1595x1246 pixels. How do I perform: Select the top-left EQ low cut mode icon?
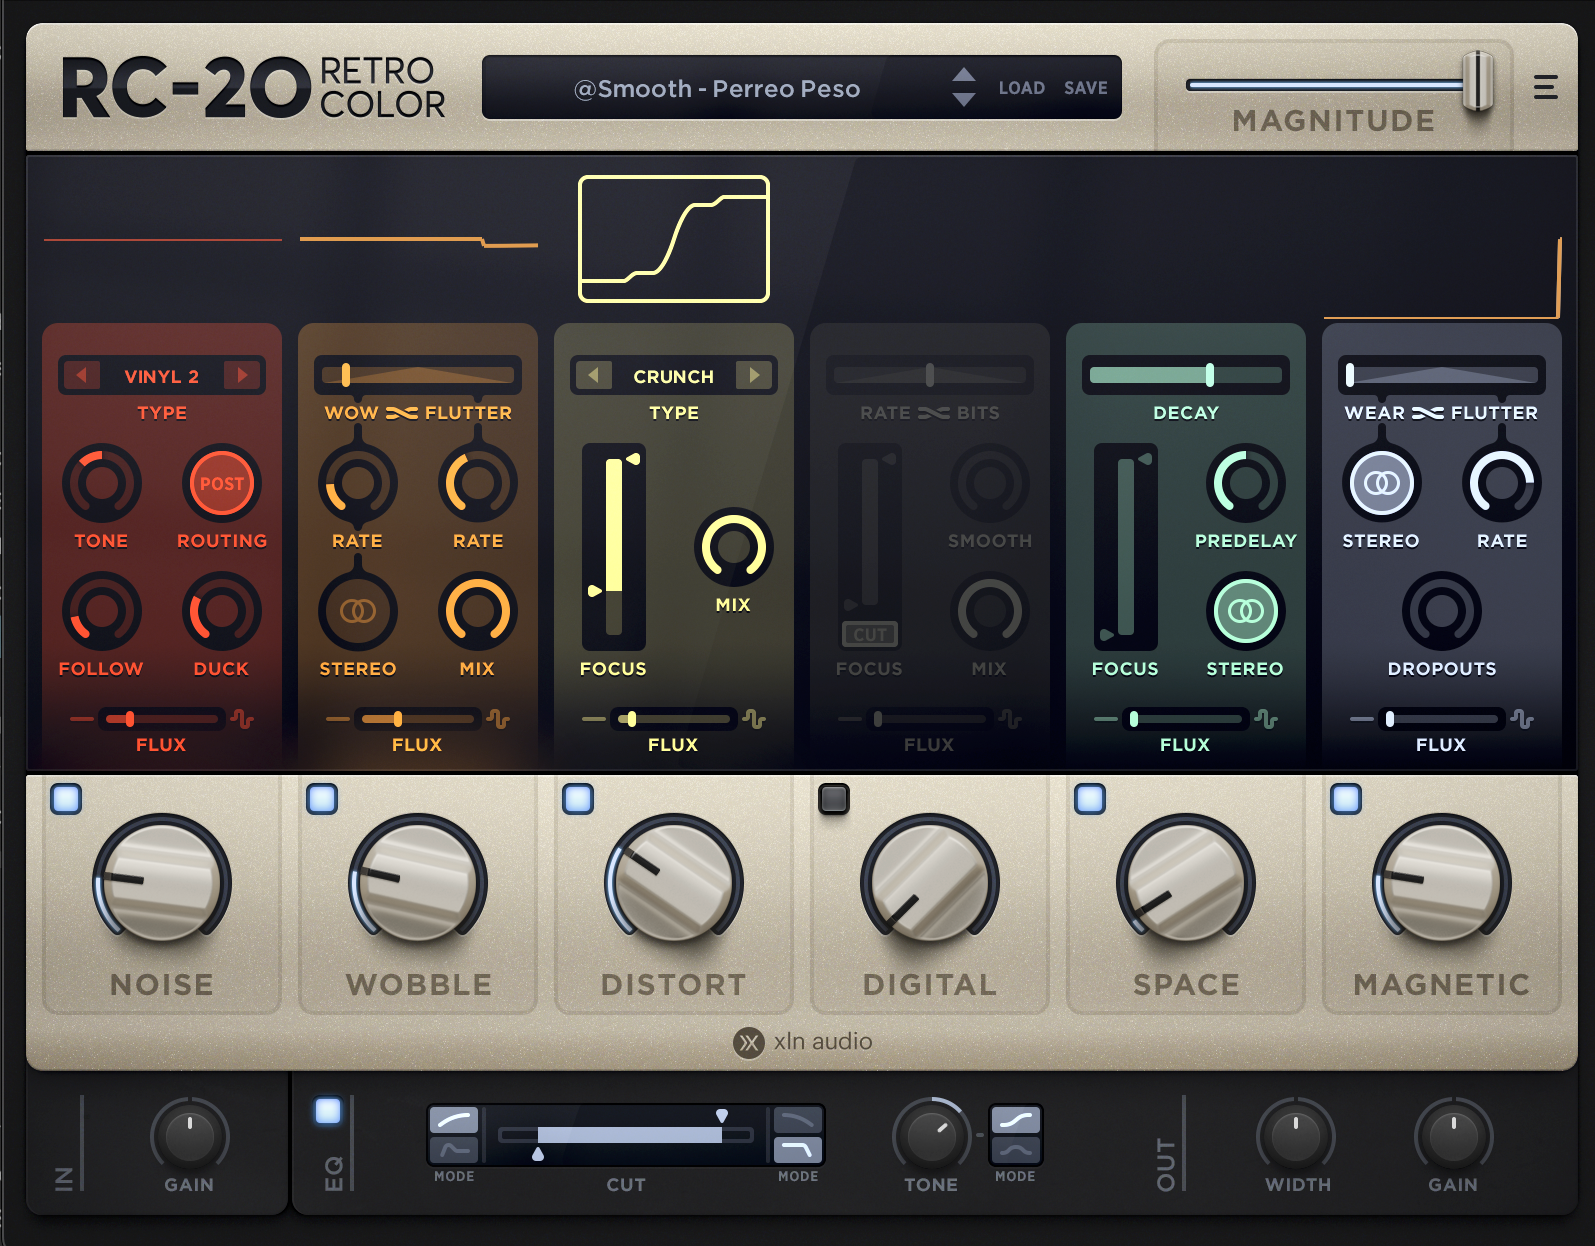pos(454,1120)
